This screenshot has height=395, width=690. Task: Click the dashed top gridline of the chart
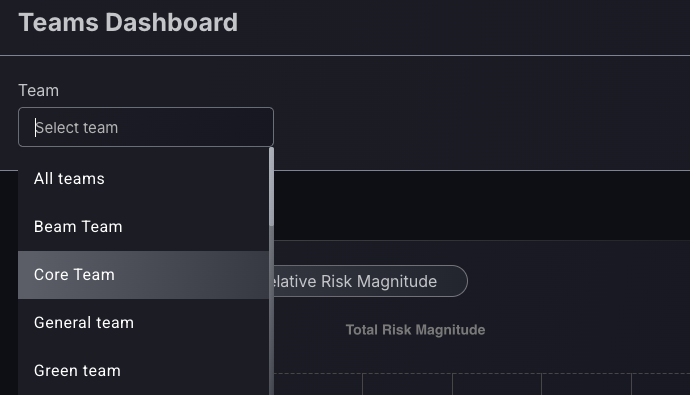tap(482, 373)
